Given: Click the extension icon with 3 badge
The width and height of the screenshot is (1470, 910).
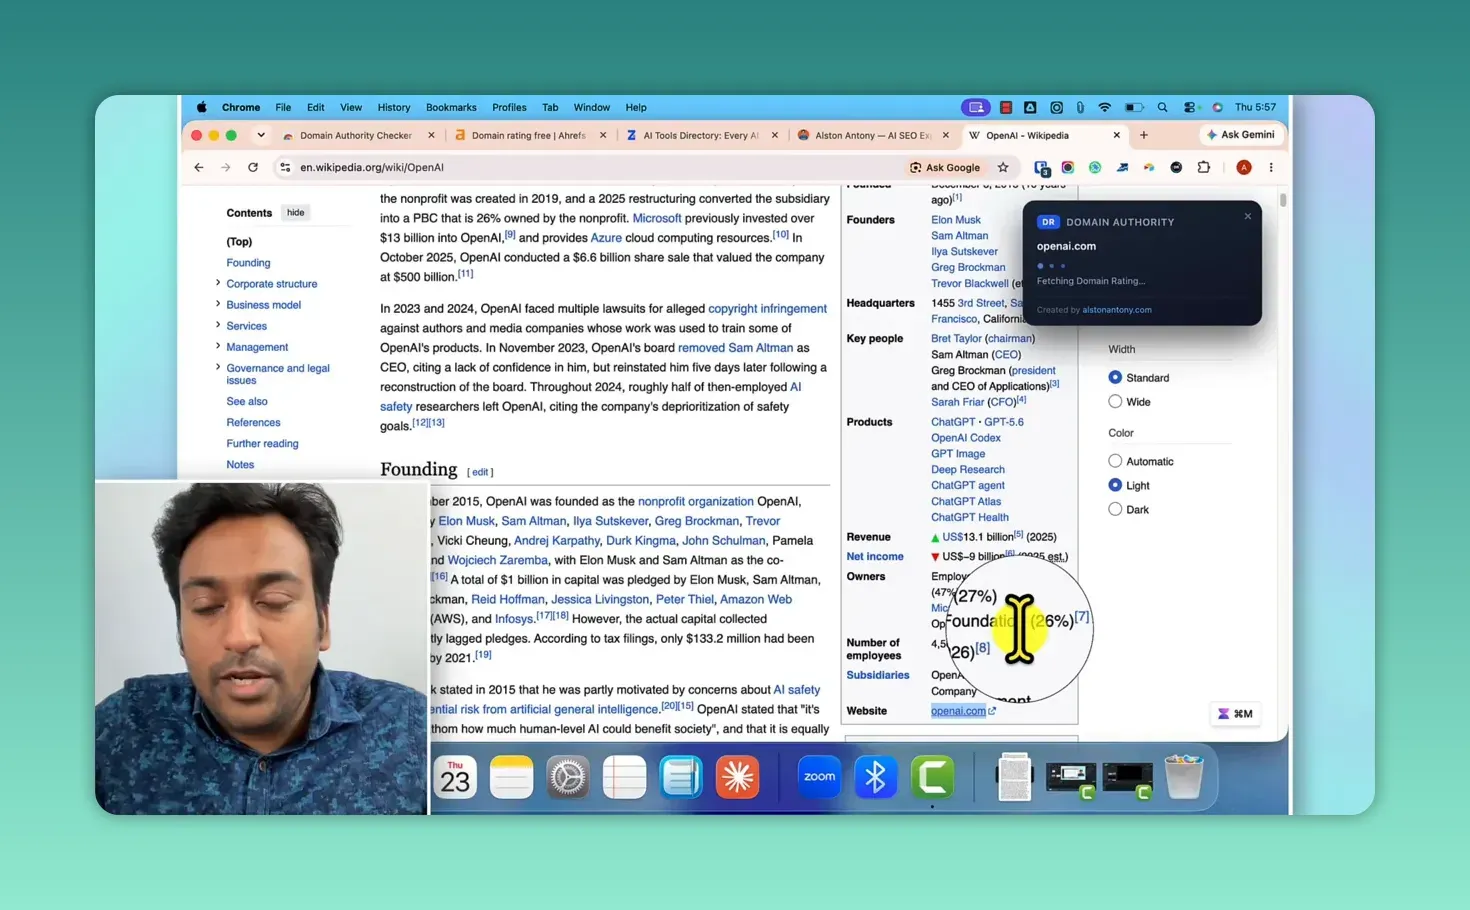Looking at the screenshot, I should 1042,168.
